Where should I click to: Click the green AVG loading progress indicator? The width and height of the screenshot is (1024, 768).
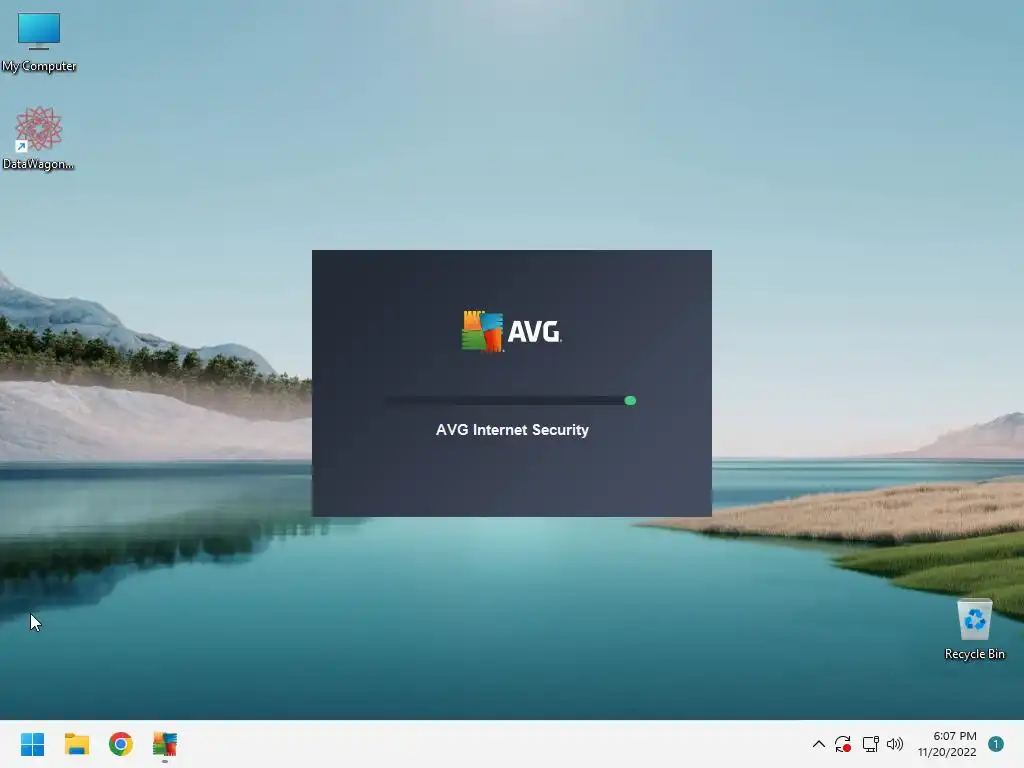pos(630,400)
